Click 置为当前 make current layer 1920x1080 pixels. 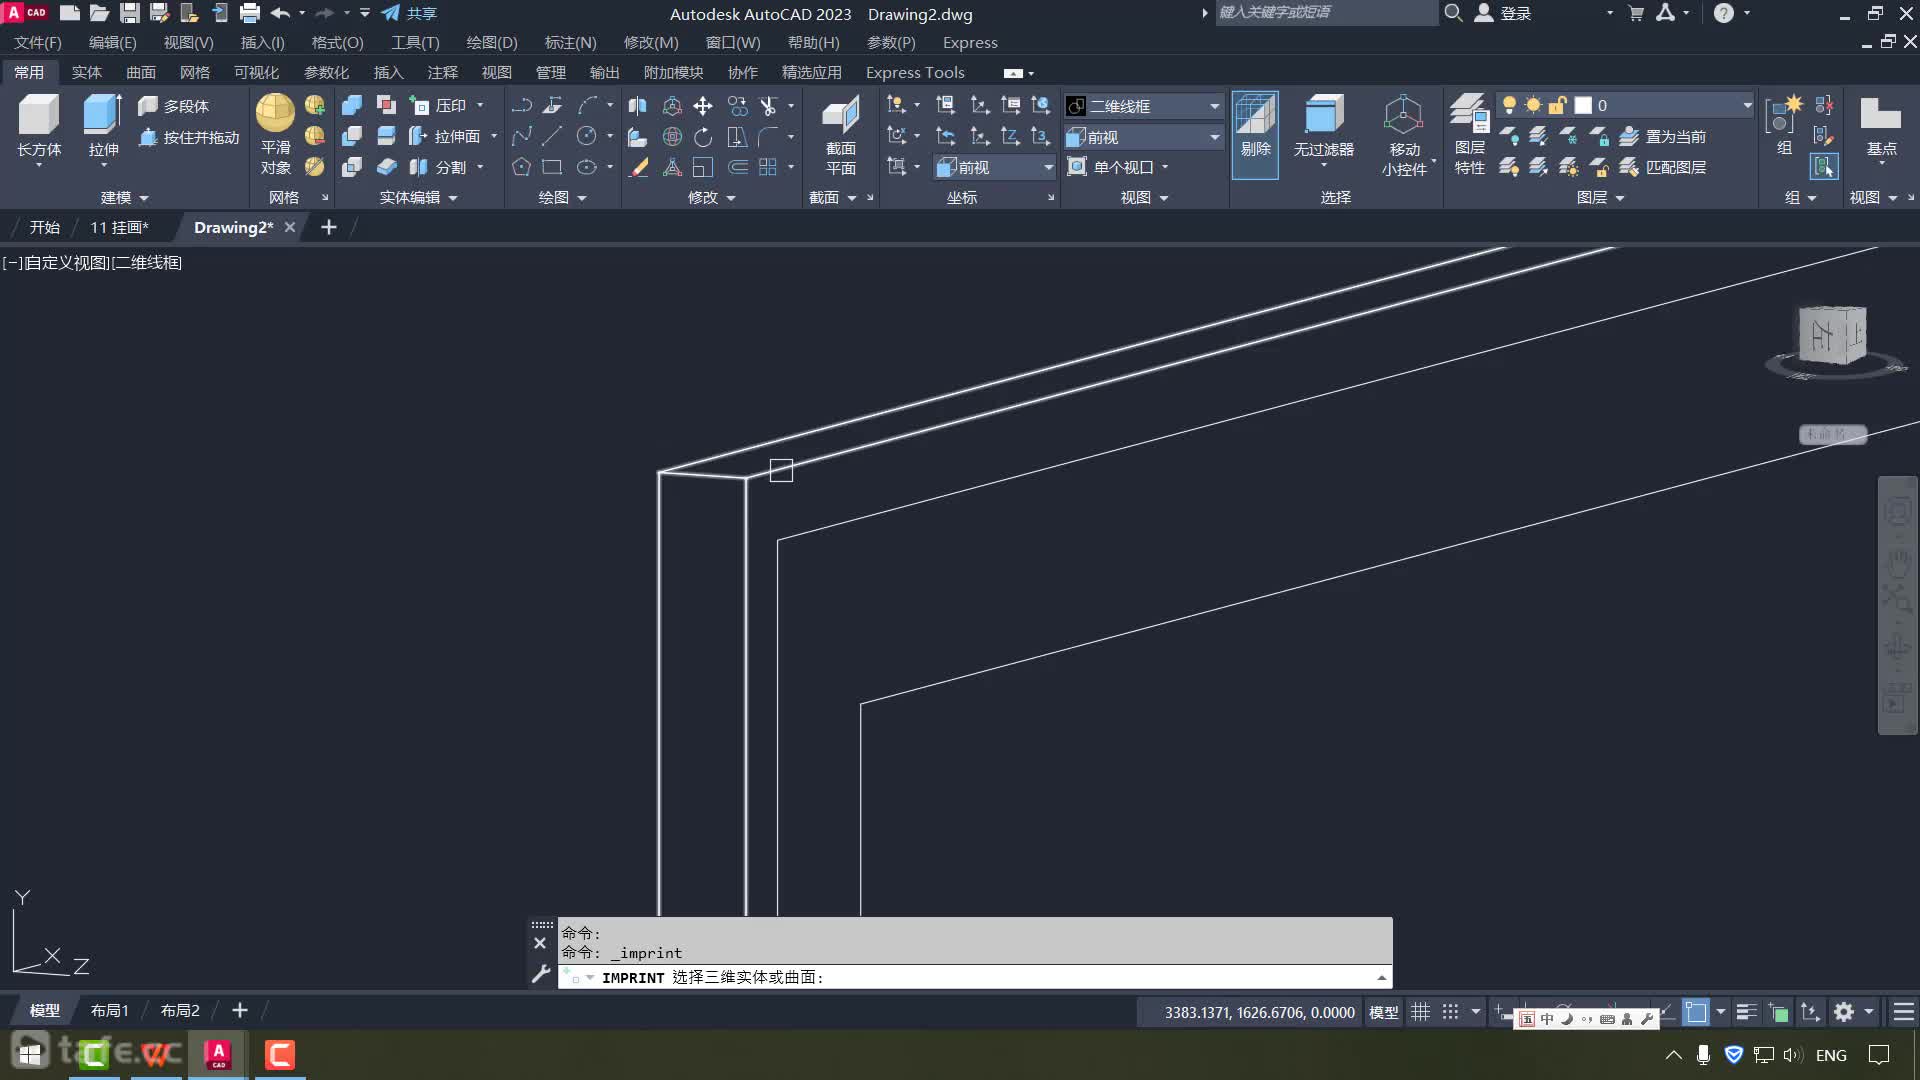pyautogui.click(x=1663, y=136)
